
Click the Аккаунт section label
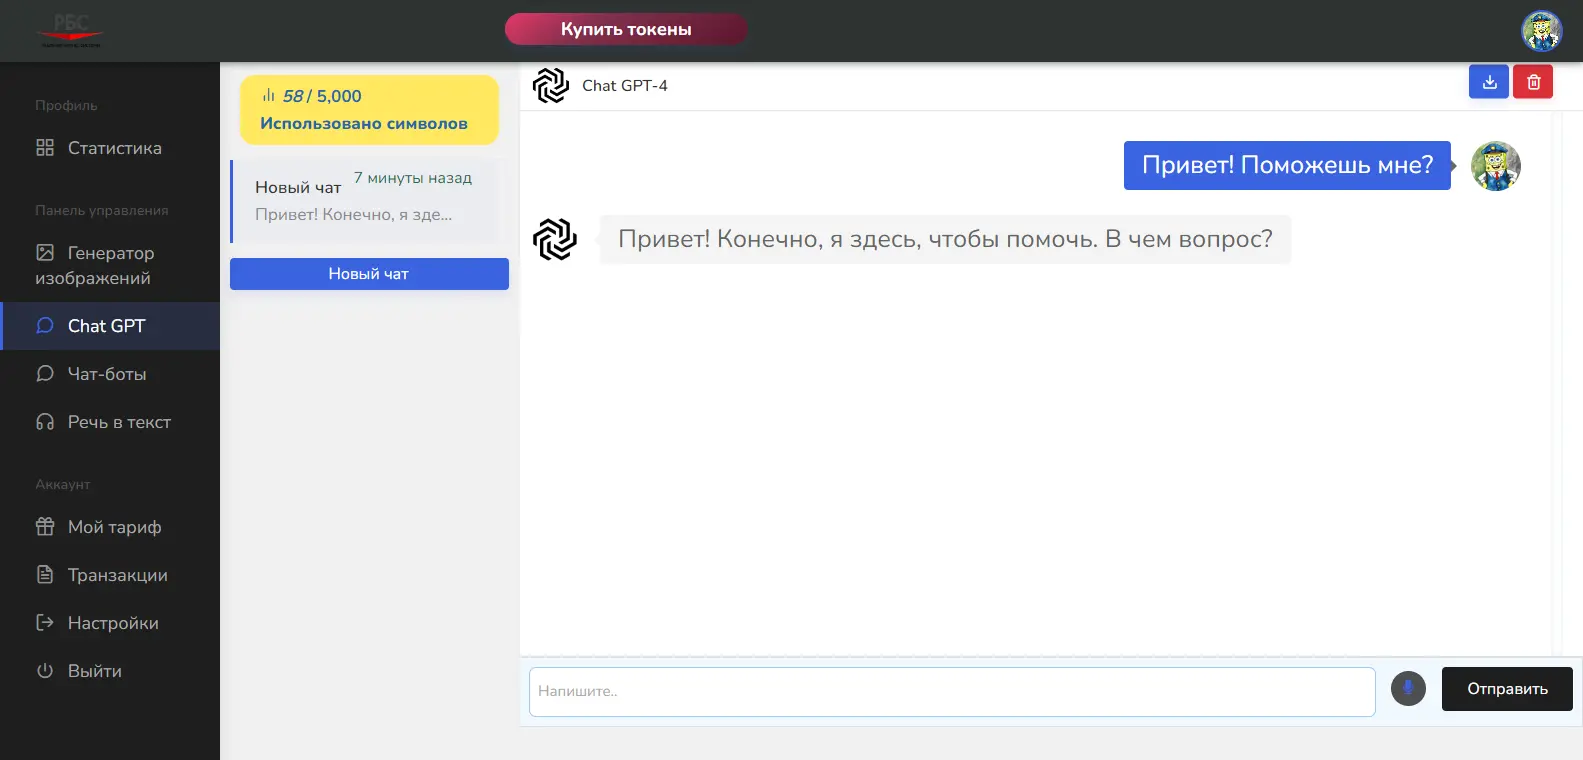coord(63,484)
